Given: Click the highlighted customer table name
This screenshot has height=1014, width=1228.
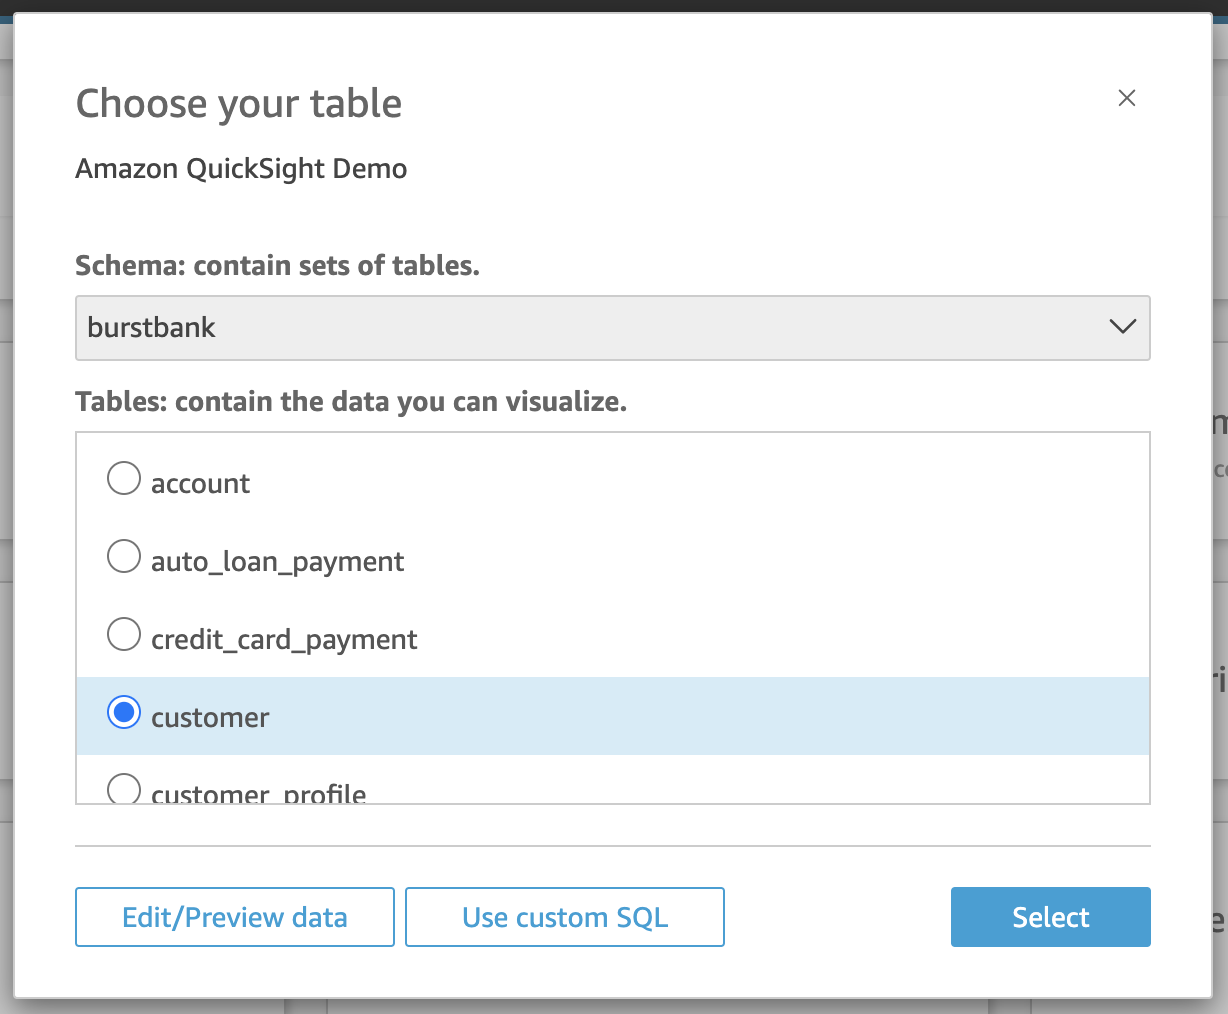Looking at the screenshot, I should (210, 718).
